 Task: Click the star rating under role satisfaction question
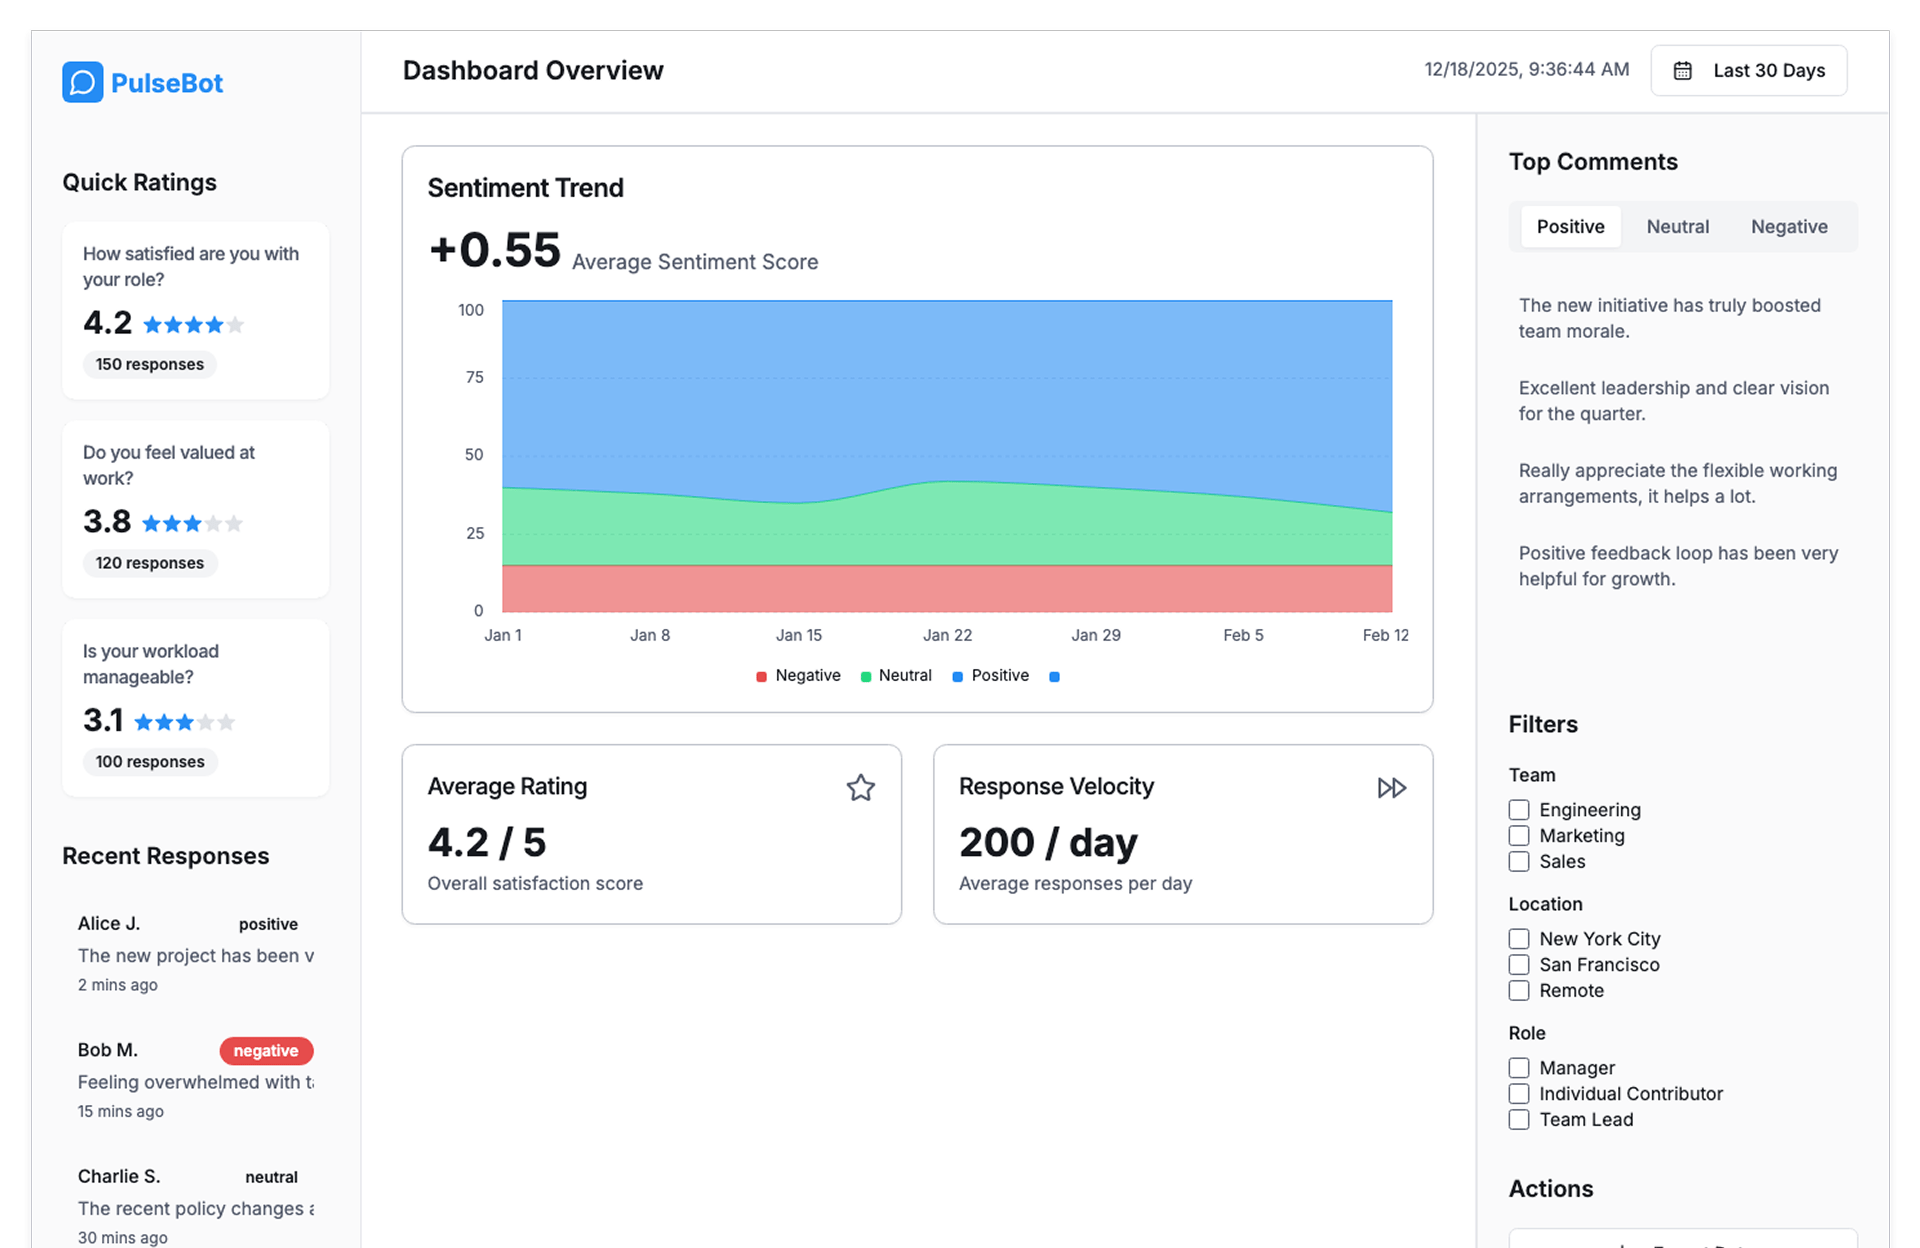coord(193,325)
